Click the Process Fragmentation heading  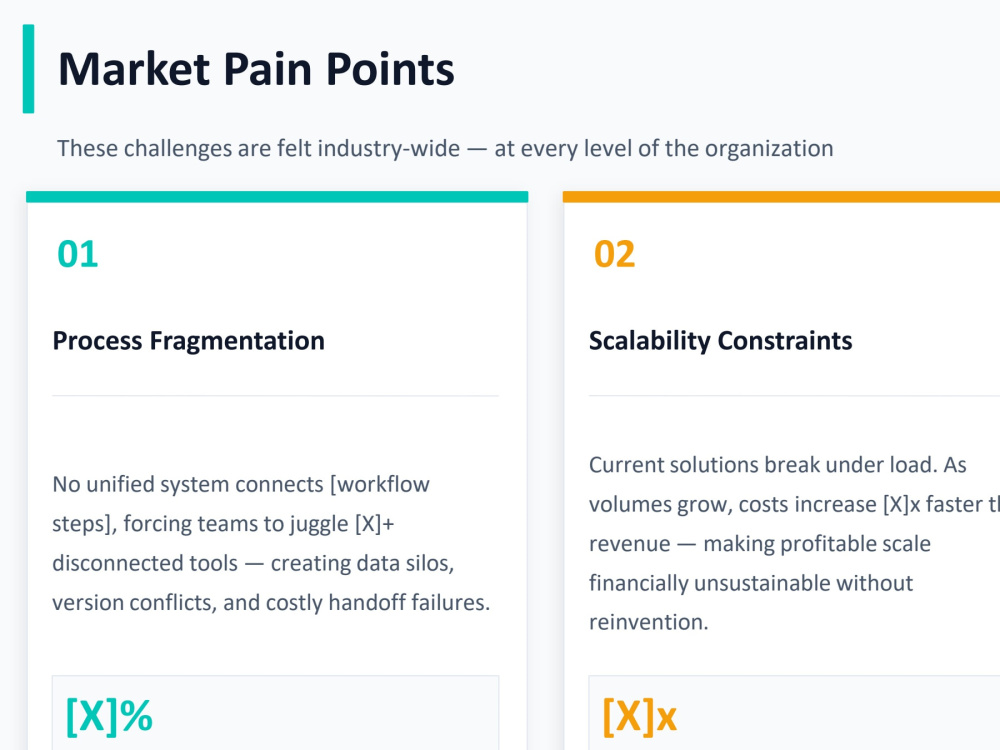point(189,341)
